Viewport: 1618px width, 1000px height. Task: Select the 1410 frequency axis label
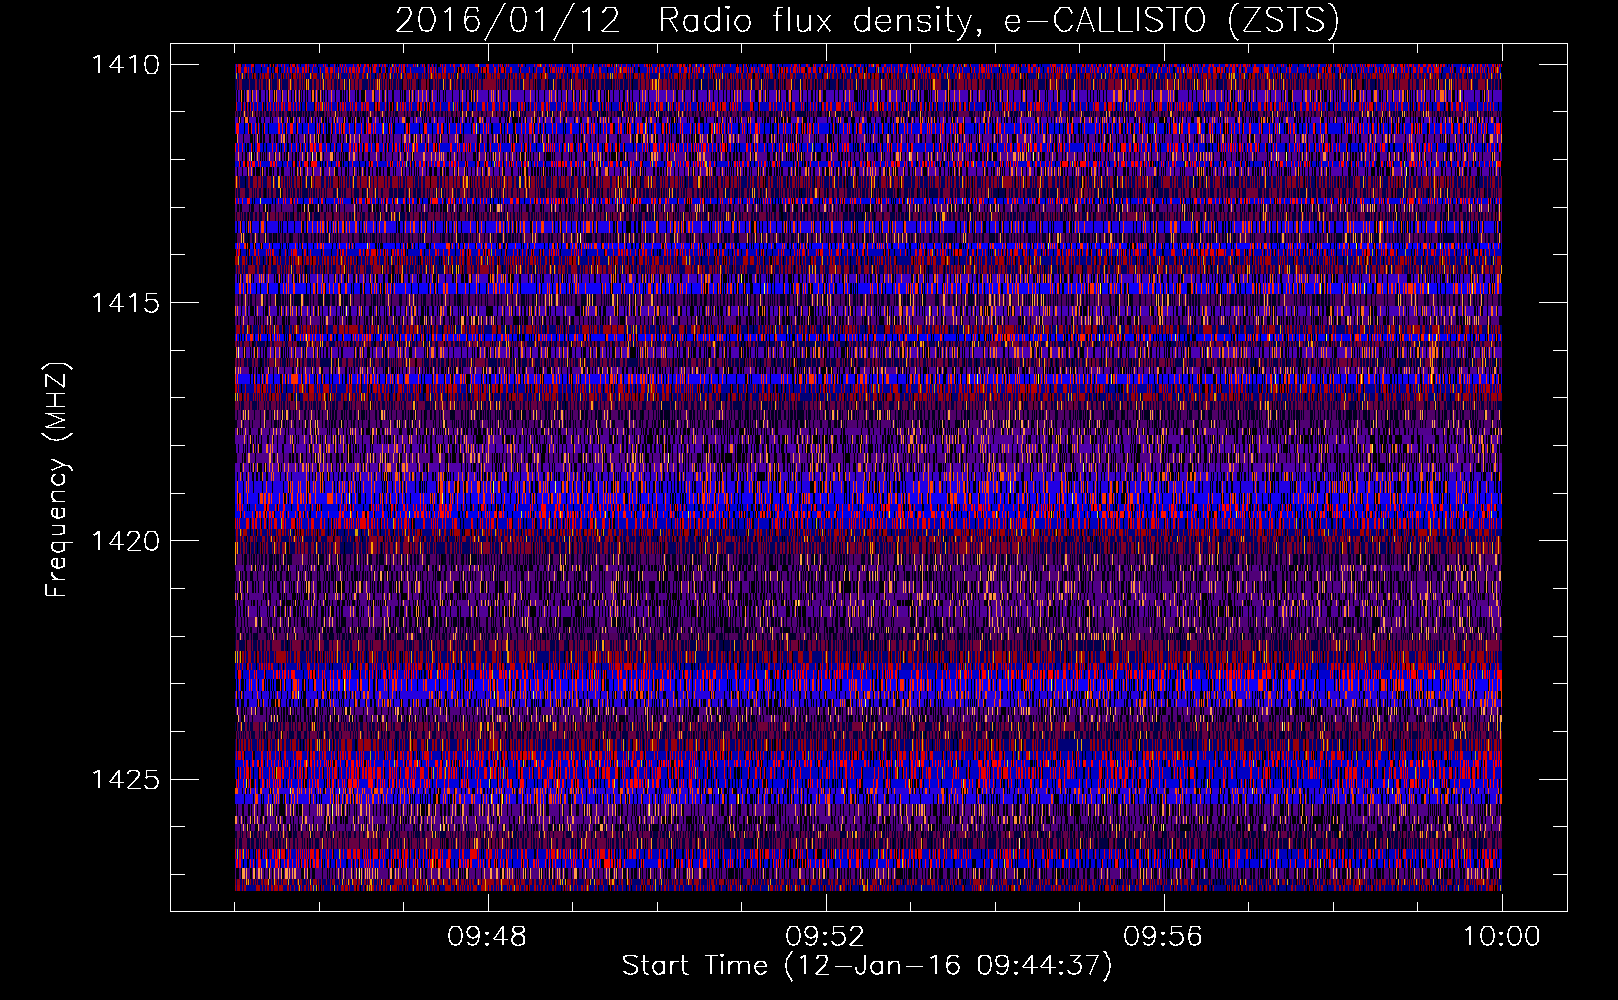[125, 65]
